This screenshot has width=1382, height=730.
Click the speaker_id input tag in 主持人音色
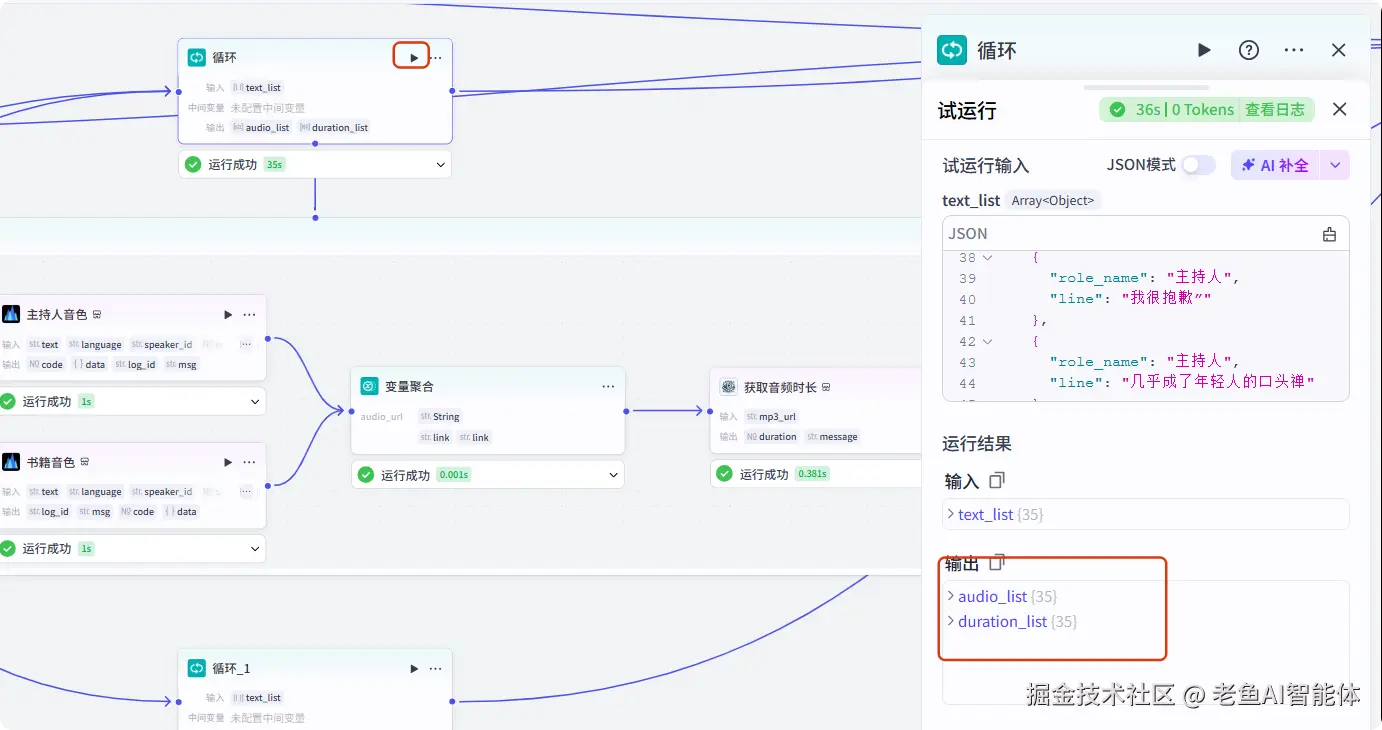pyautogui.click(x=162, y=344)
